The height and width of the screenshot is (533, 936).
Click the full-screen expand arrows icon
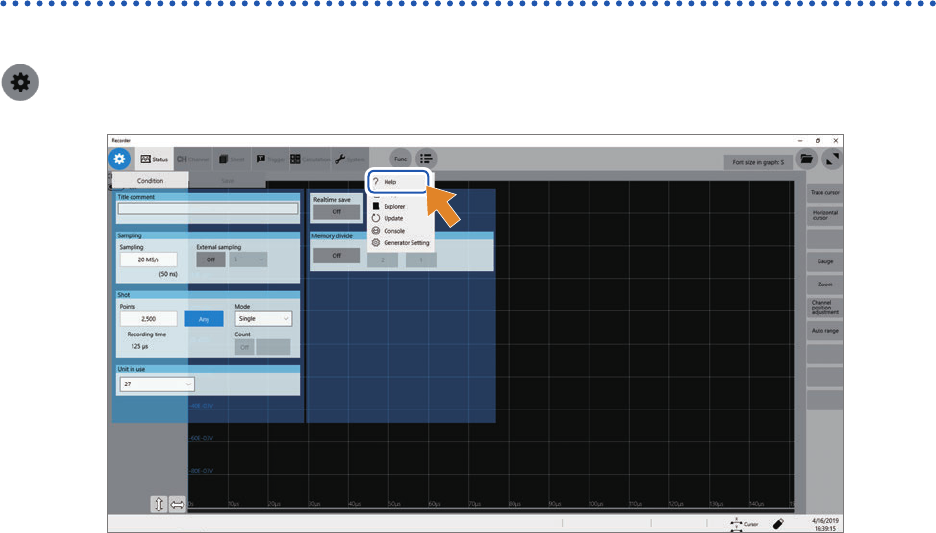832,159
